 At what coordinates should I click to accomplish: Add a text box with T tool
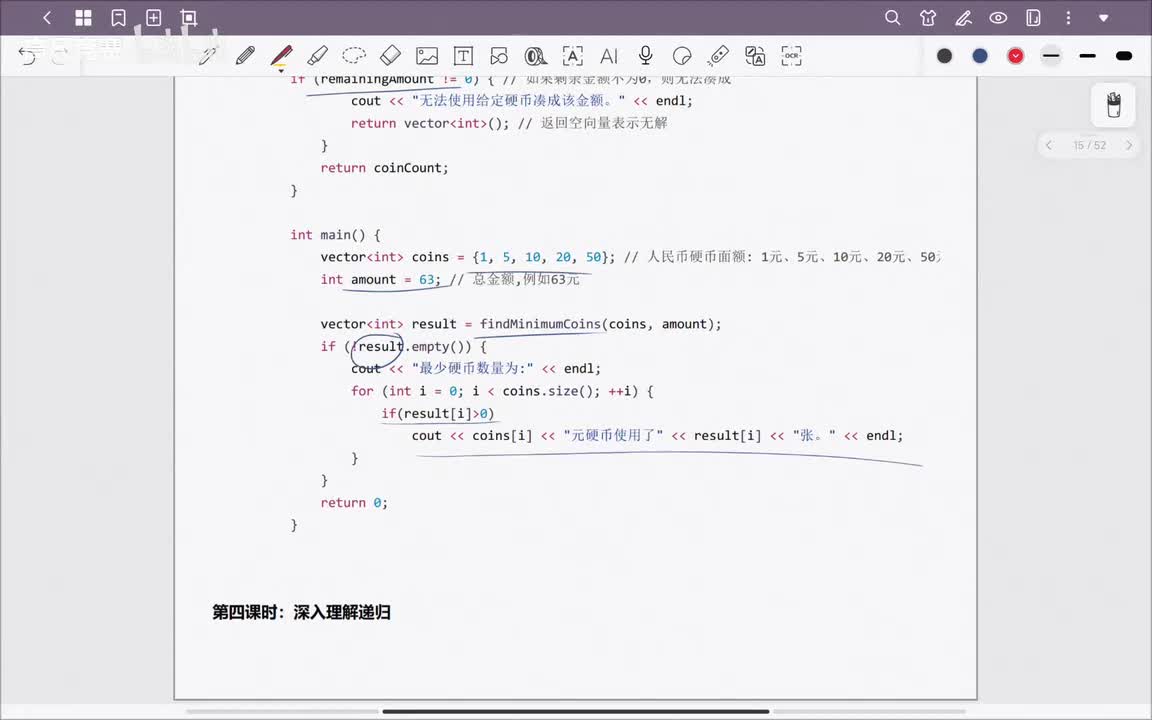click(463, 56)
